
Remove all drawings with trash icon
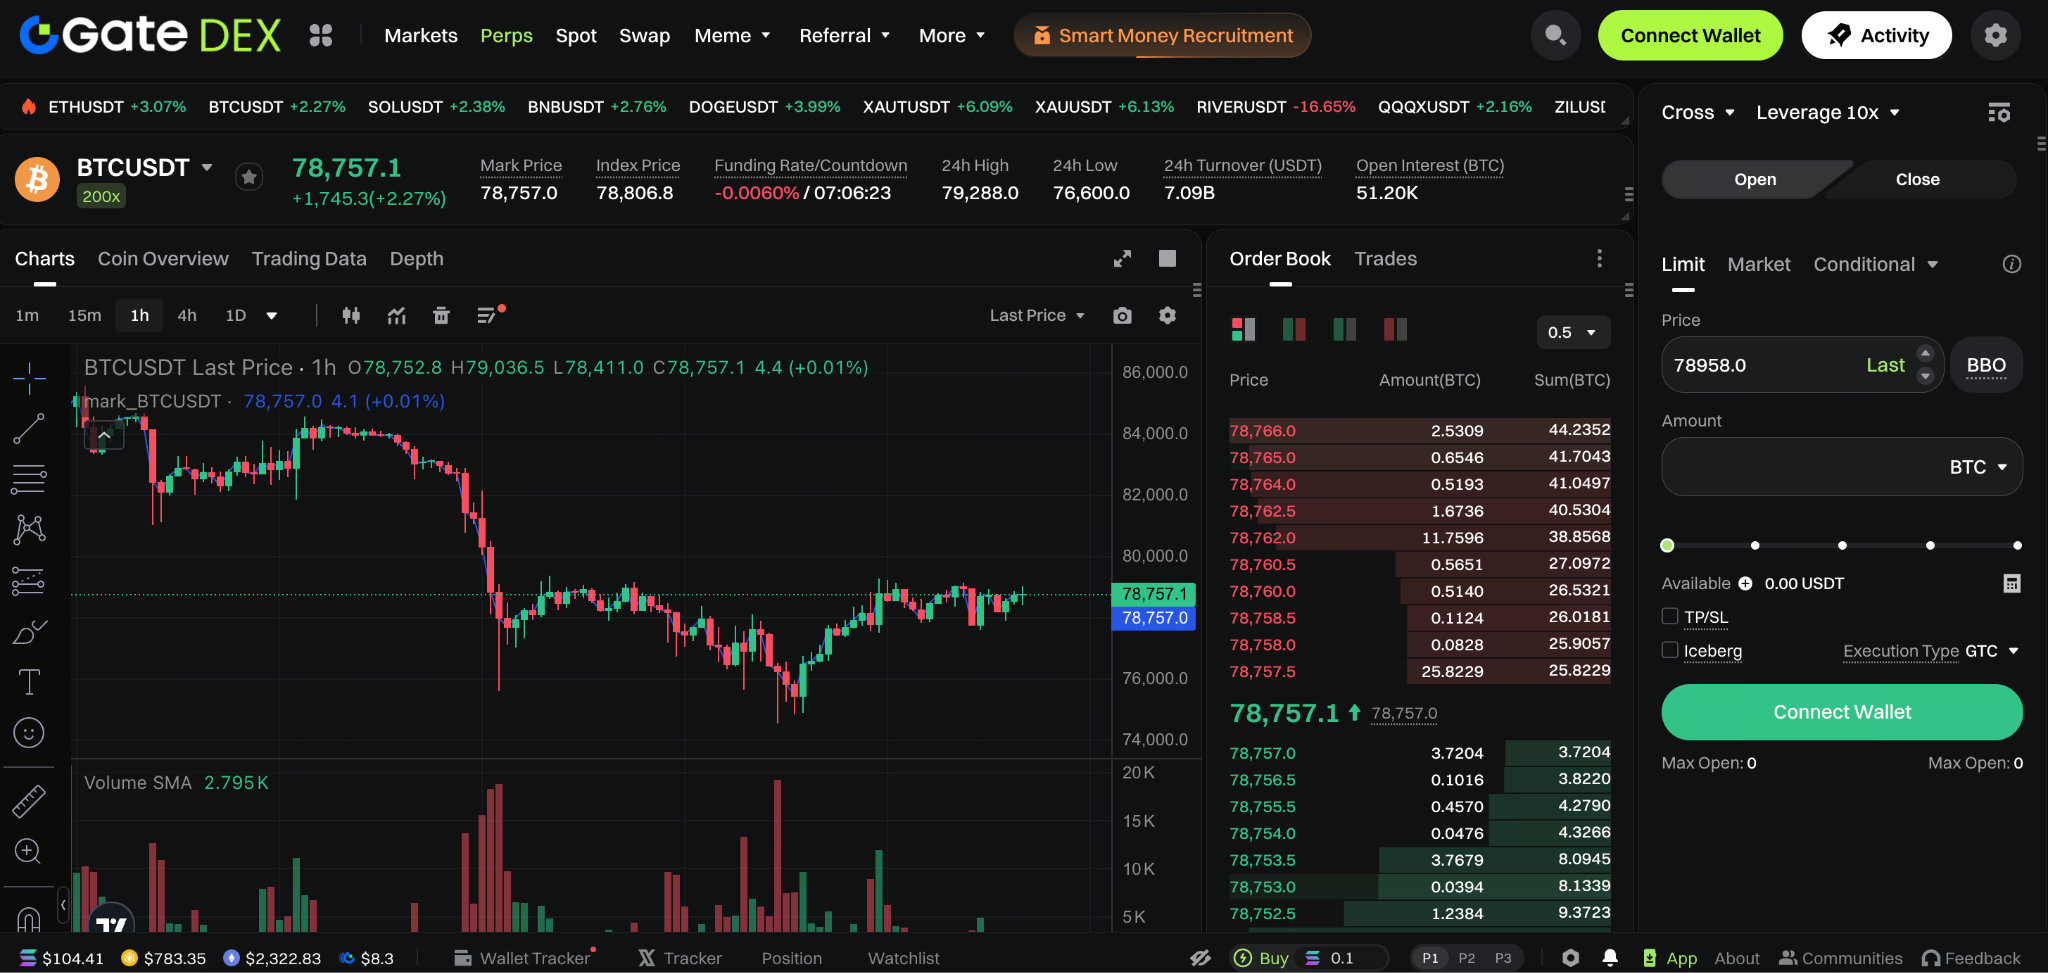[441, 315]
